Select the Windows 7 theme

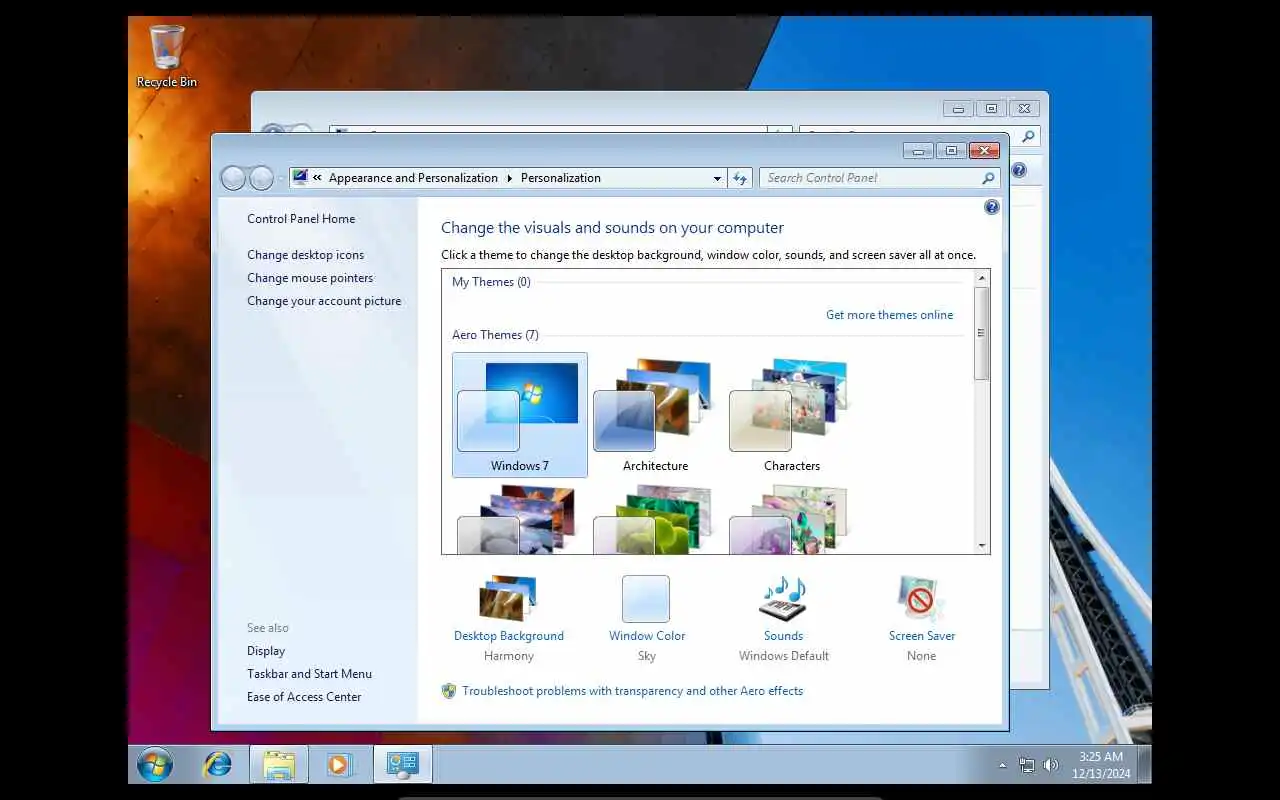pyautogui.click(x=520, y=415)
